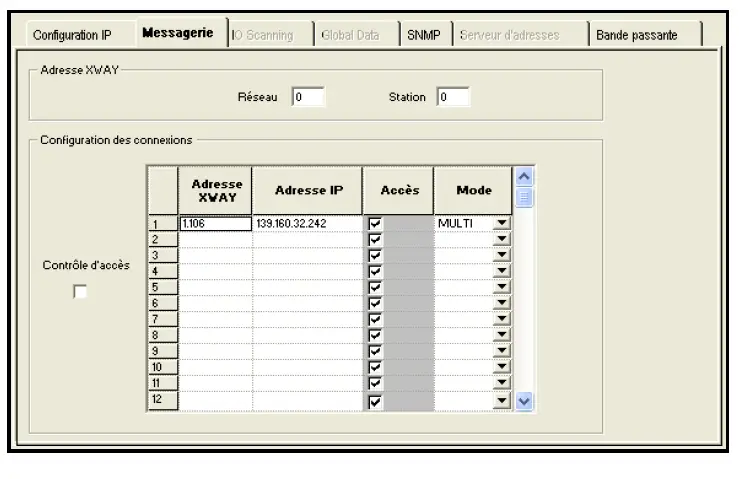Switch to the SNMP tab
Image resolution: width=739 pixels, height=479 pixels.
coord(424,35)
